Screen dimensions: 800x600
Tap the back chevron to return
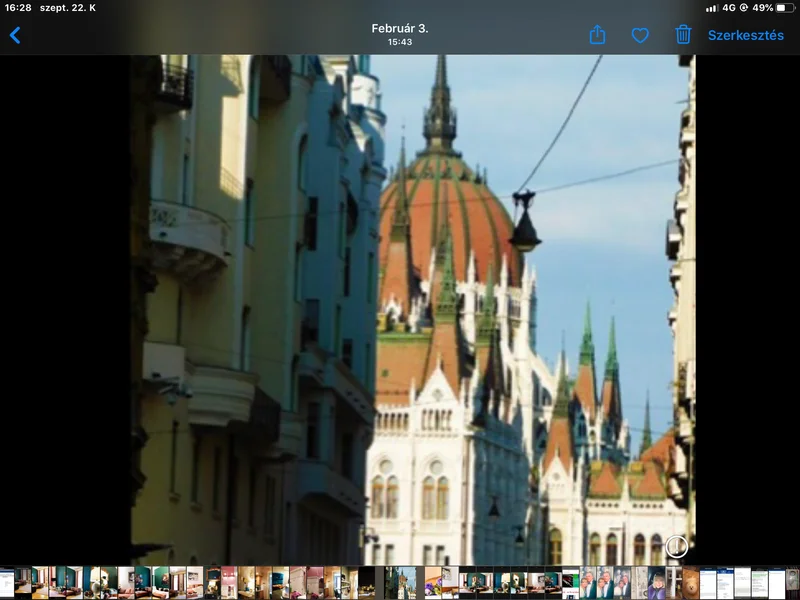(x=15, y=35)
